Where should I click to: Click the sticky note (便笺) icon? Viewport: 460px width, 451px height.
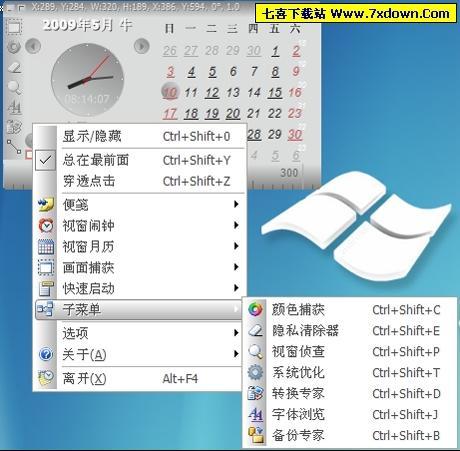click(46, 204)
